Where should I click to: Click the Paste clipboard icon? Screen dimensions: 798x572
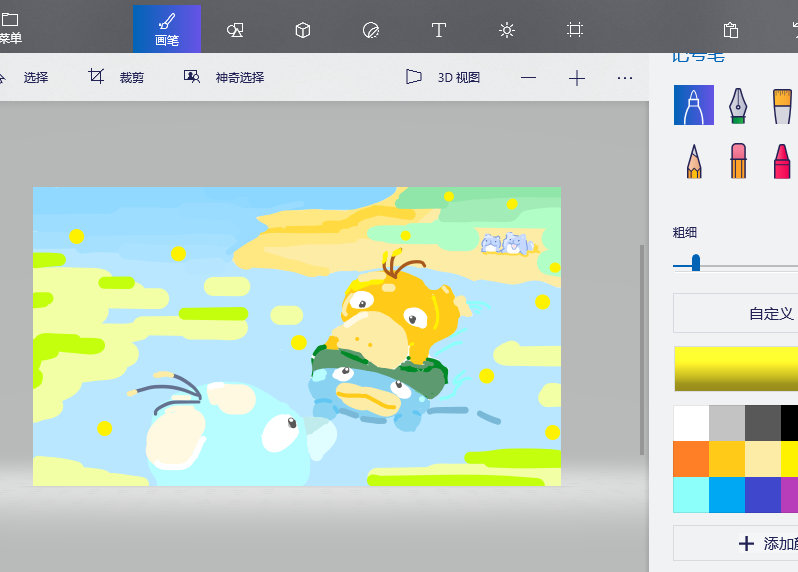(x=731, y=30)
